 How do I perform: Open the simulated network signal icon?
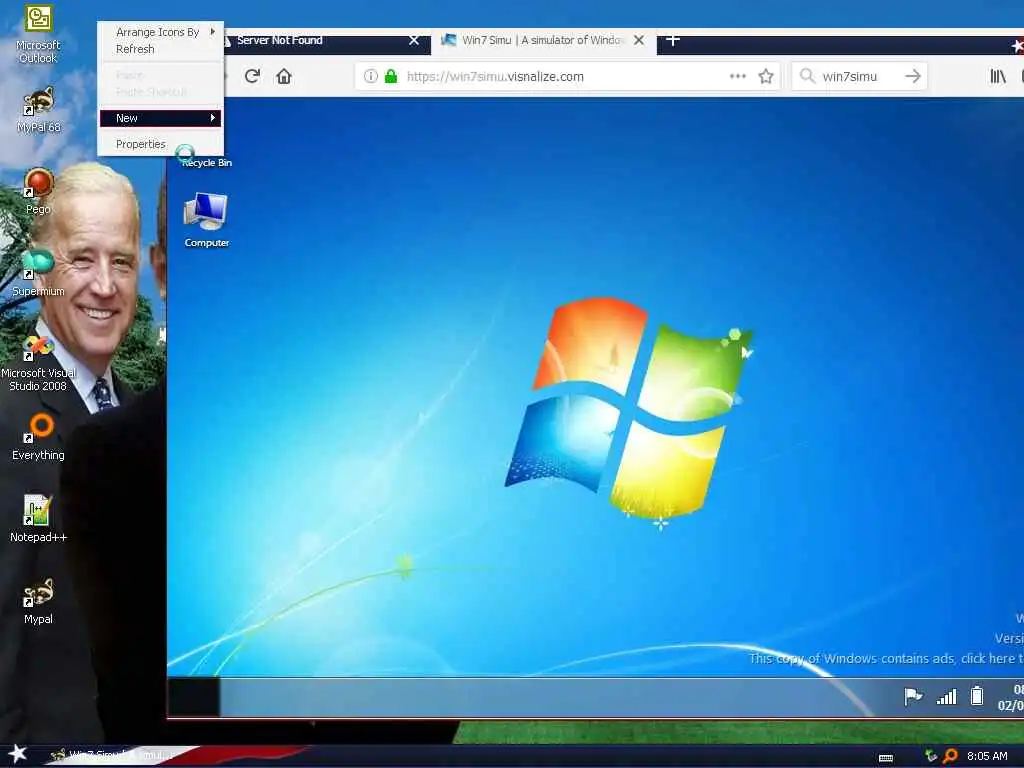click(x=946, y=697)
